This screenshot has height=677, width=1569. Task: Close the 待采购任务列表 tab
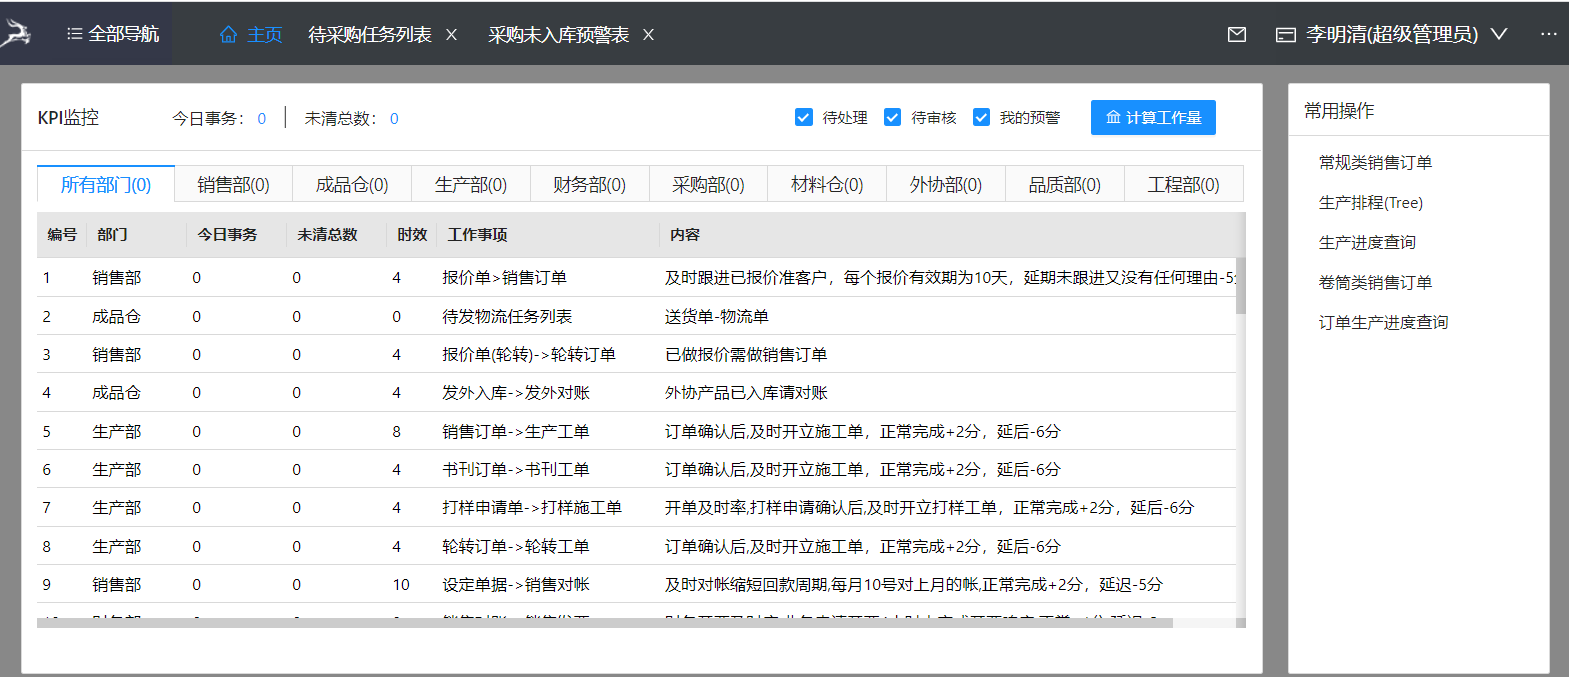[x=451, y=35]
